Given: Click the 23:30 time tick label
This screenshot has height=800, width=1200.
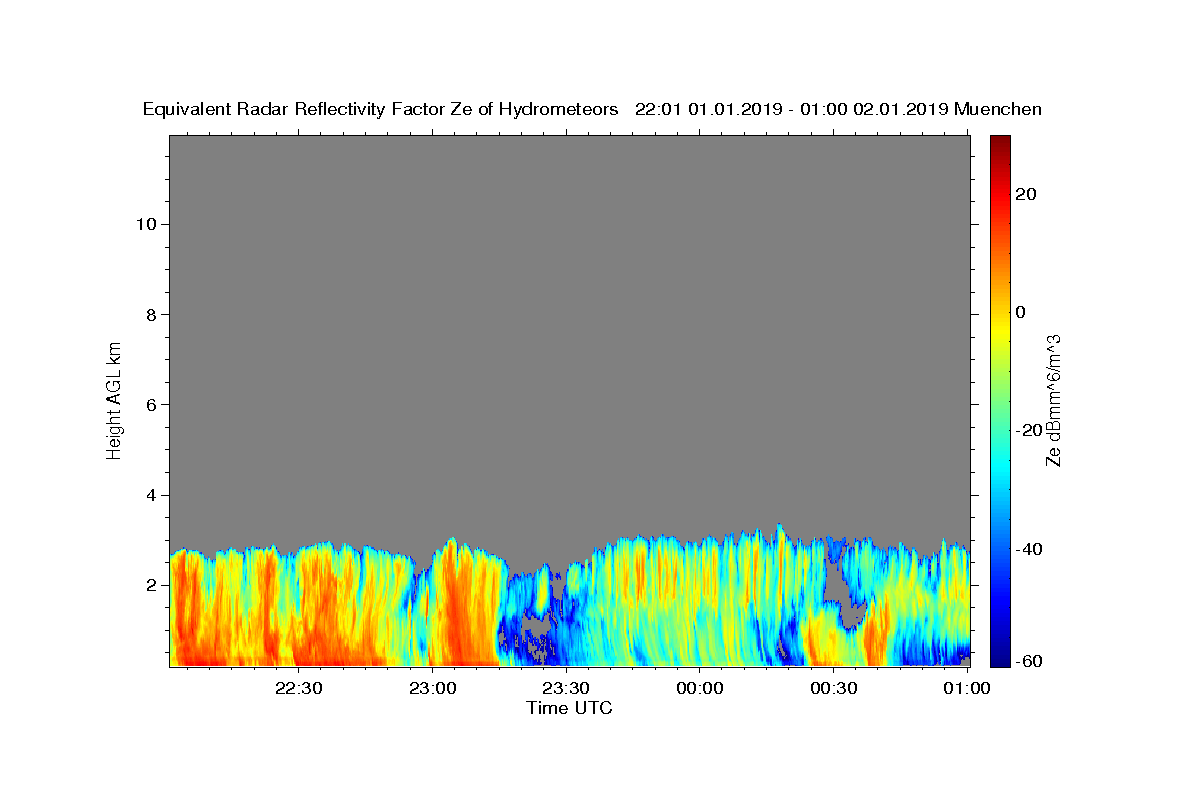Looking at the screenshot, I should tap(566, 688).
